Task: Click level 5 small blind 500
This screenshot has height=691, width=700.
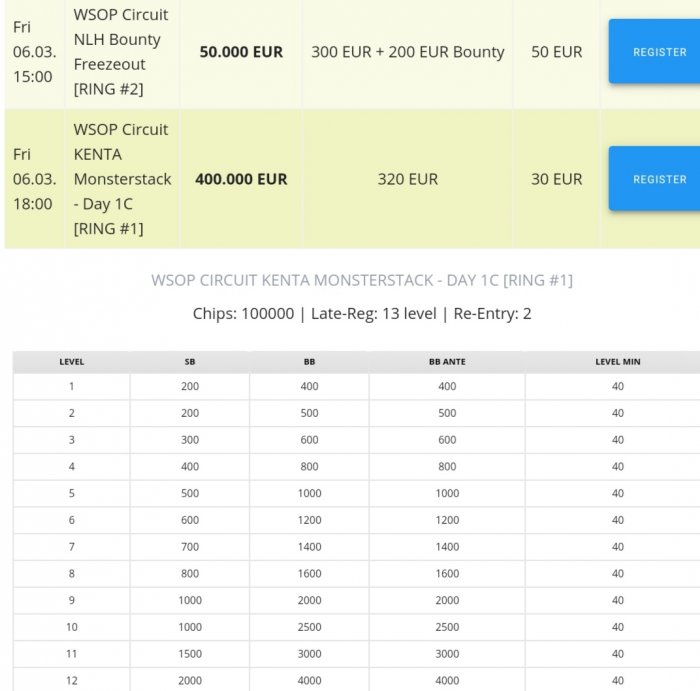Action: [190, 494]
